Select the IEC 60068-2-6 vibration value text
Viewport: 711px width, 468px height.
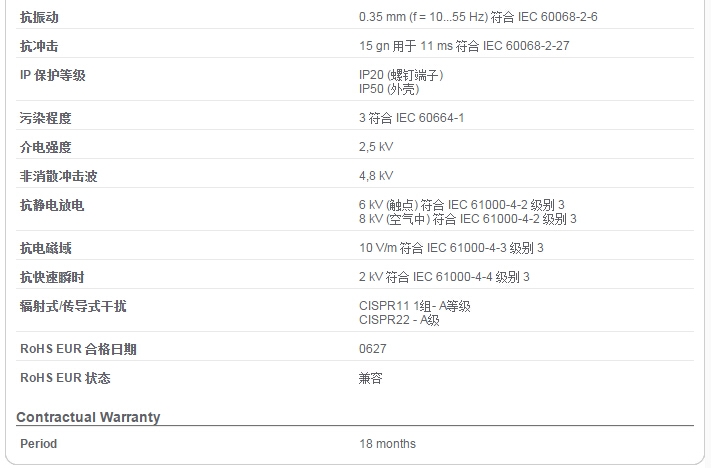(x=478, y=17)
